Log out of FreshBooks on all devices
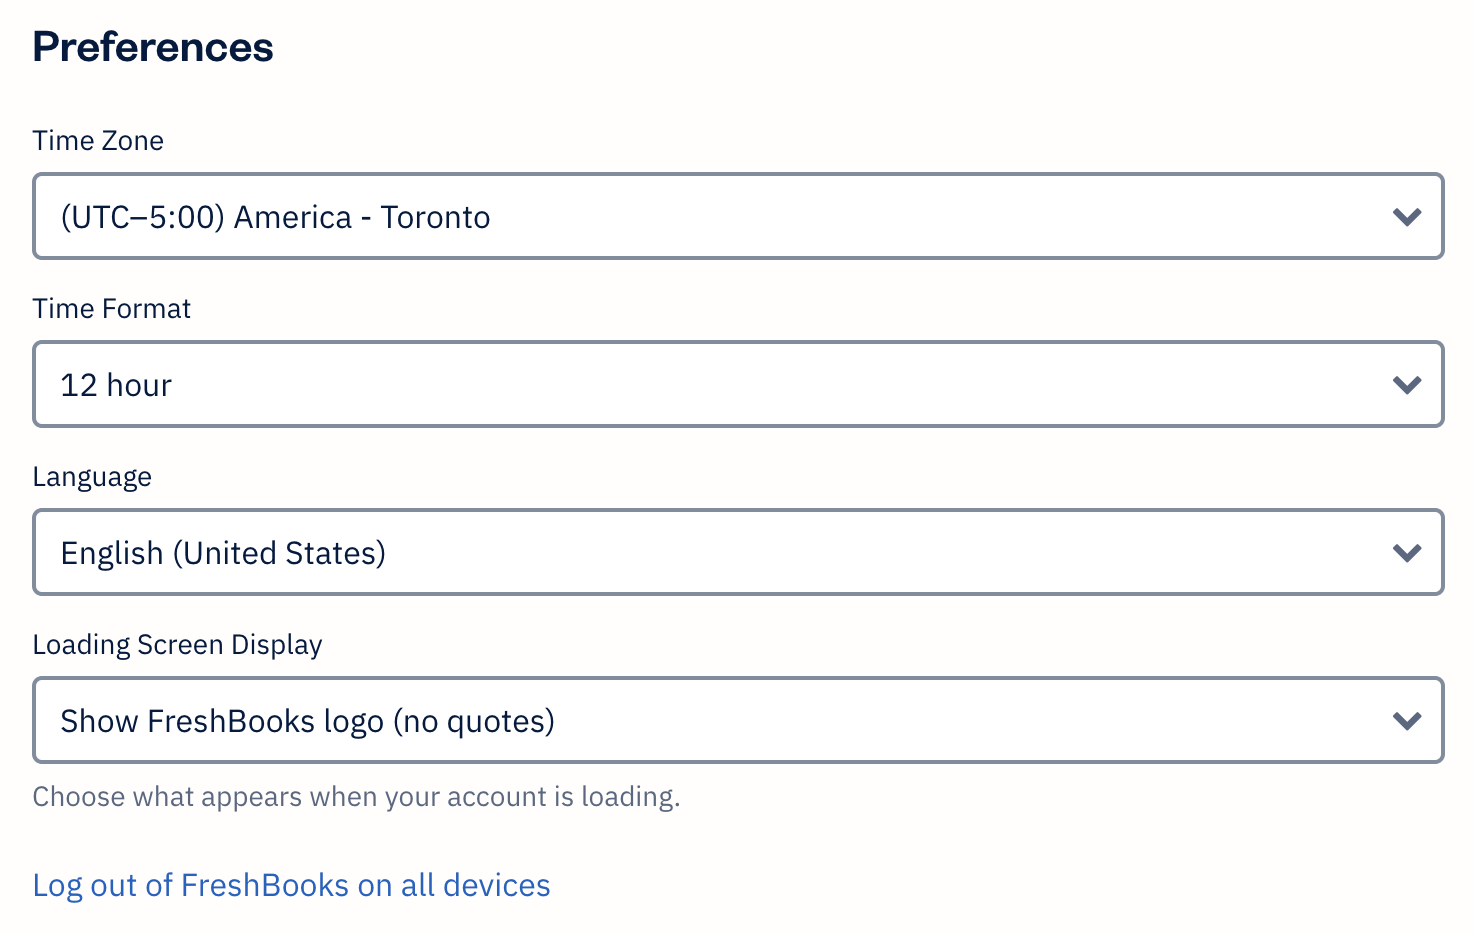The image size is (1474, 934). pos(291,885)
